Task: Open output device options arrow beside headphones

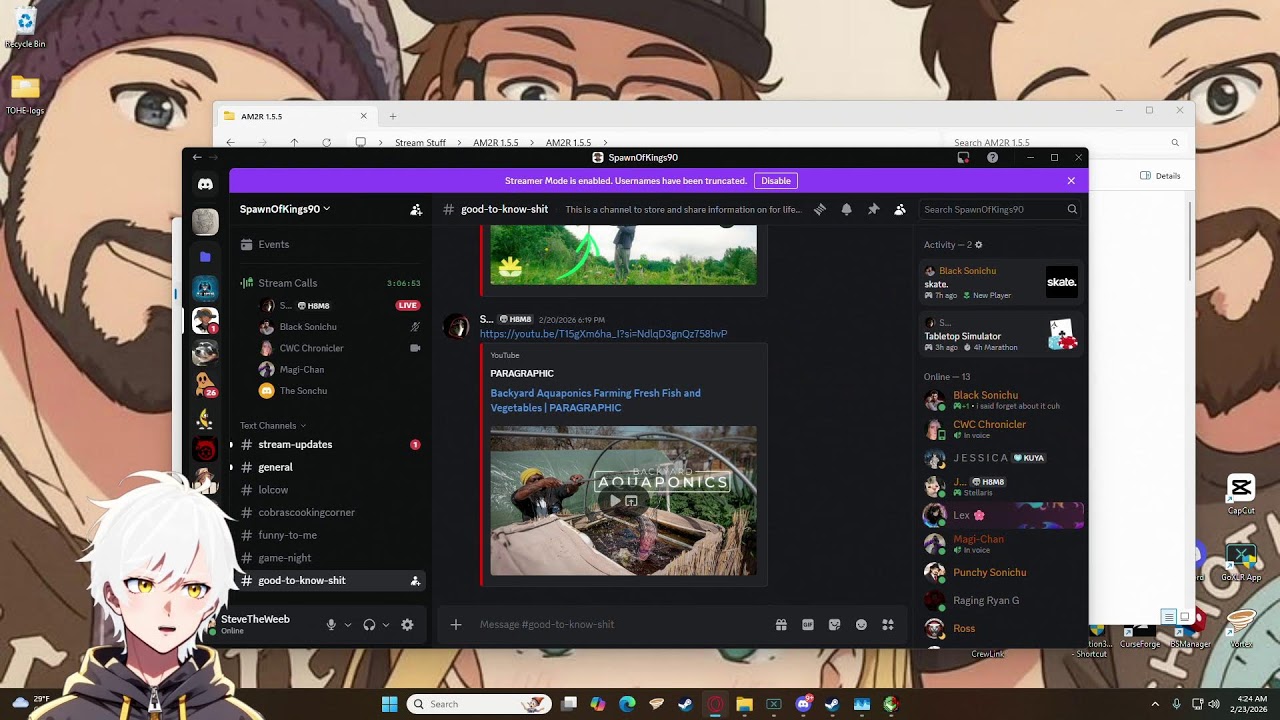Action: tap(386, 625)
